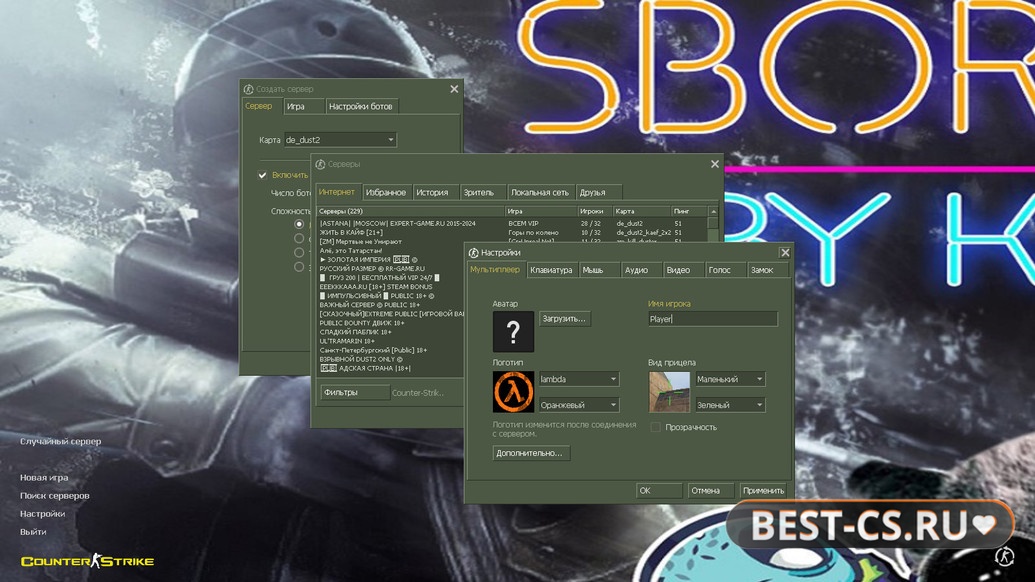Click the Дополнительно... button
The width and height of the screenshot is (1035, 582).
[531, 453]
